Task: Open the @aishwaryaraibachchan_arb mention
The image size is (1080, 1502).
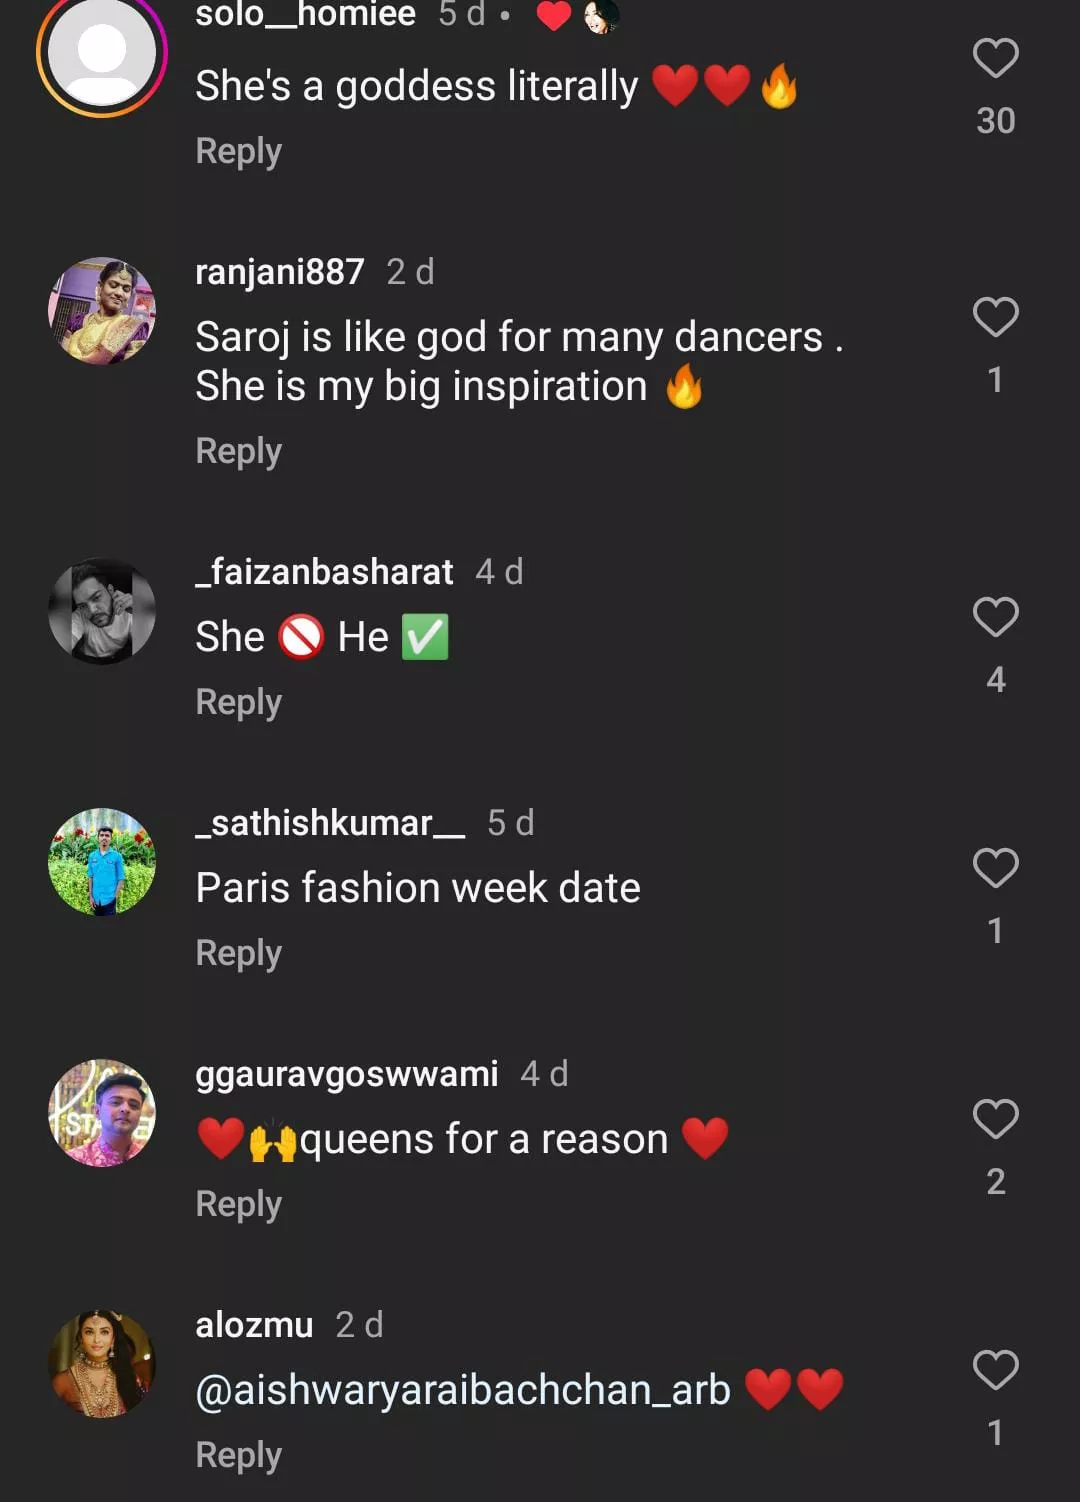Action: (463, 1390)
